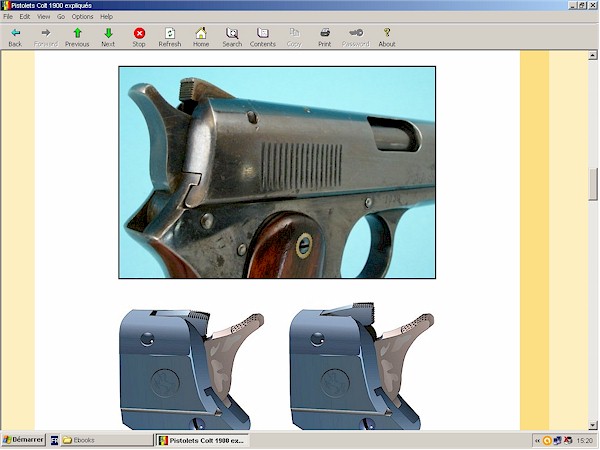Image resolution: width=600 pixels, height=450 pixels.
Task: Open the File menu
Action: click(8, 16)
